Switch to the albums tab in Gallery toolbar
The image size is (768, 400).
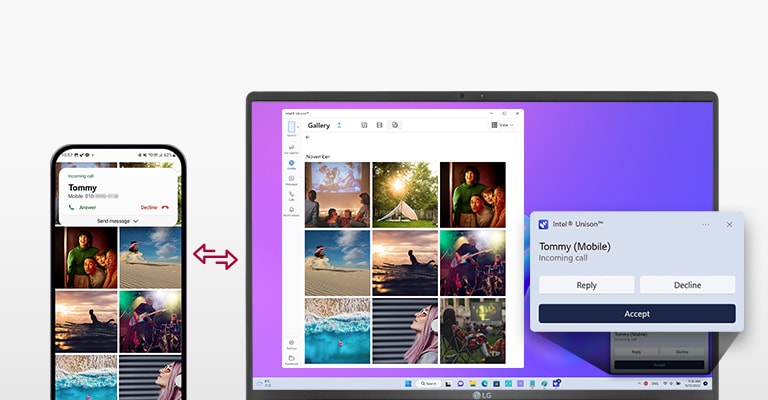click(x=395, y=125)
